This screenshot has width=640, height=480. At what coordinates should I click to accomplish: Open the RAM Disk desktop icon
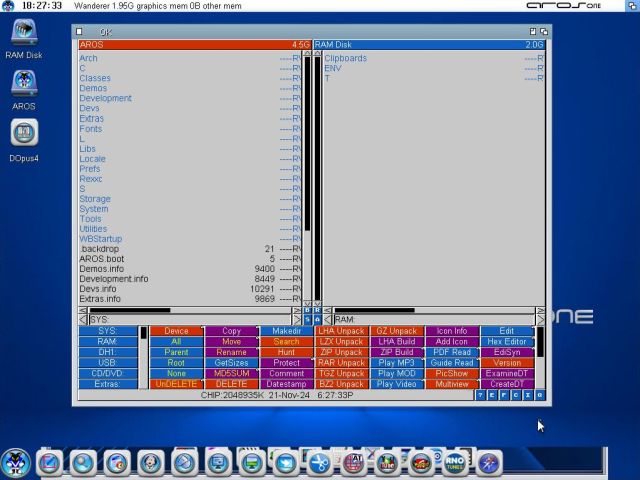coord(24,39)
